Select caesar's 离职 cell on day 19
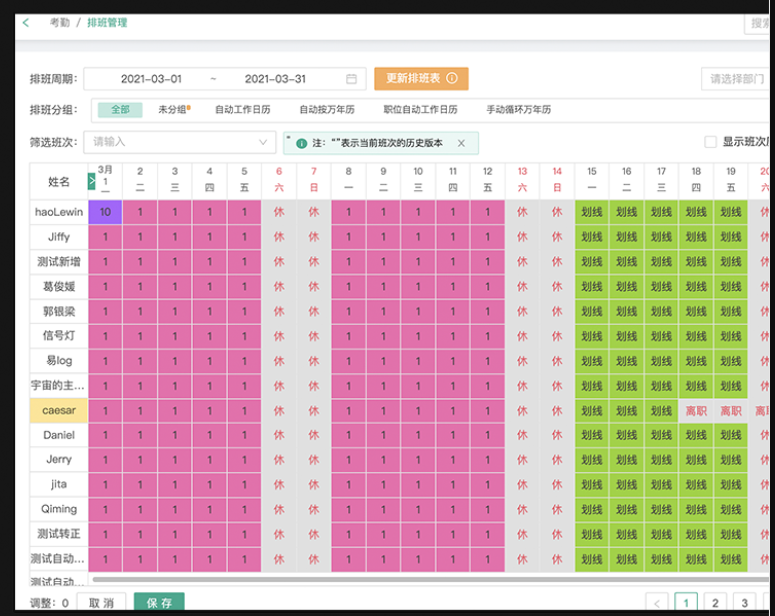775x616 pixels. (731, 411)
